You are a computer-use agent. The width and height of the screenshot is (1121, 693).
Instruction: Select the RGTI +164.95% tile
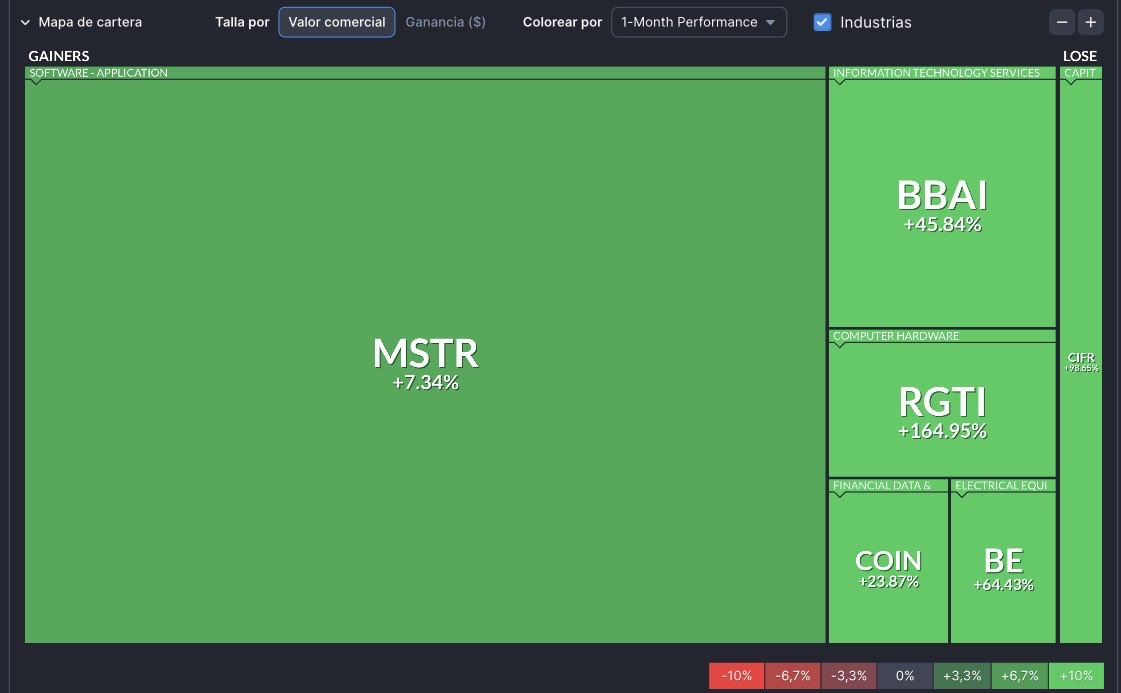coord(942,410)
